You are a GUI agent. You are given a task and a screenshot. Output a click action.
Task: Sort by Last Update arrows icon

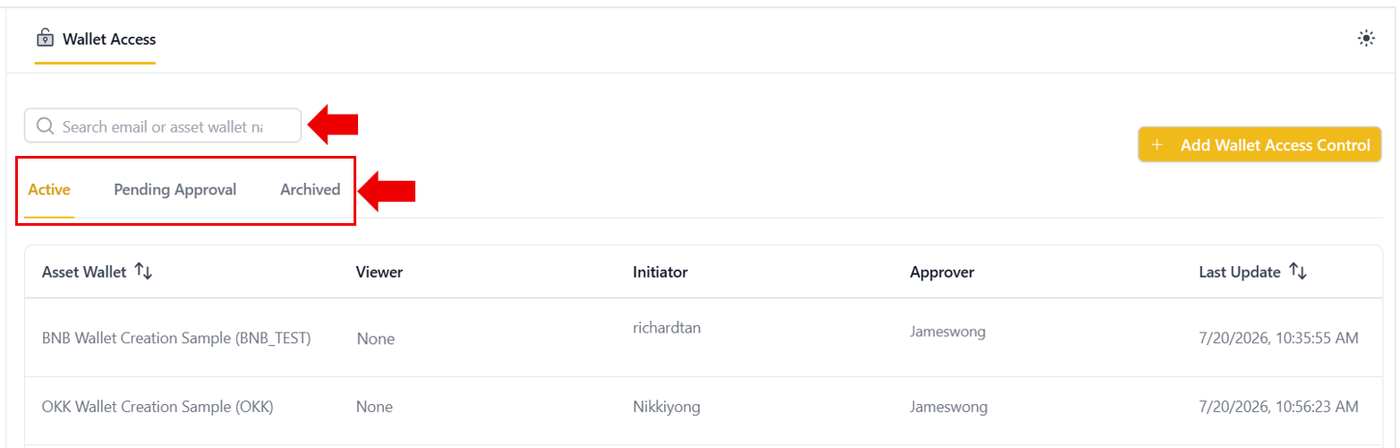point(1298,271)
